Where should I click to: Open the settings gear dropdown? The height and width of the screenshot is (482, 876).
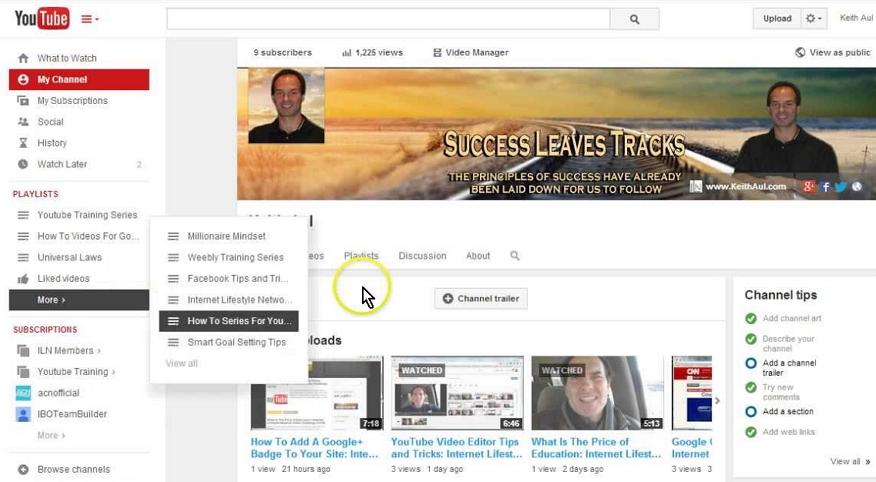[813, 18]
